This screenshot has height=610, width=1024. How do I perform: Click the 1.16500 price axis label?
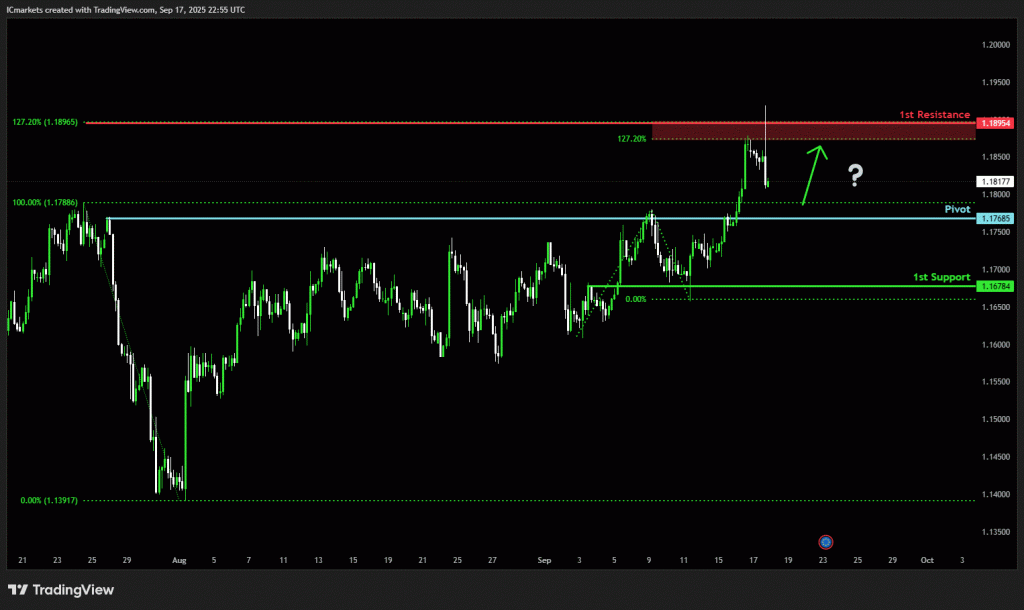(996, 307)
